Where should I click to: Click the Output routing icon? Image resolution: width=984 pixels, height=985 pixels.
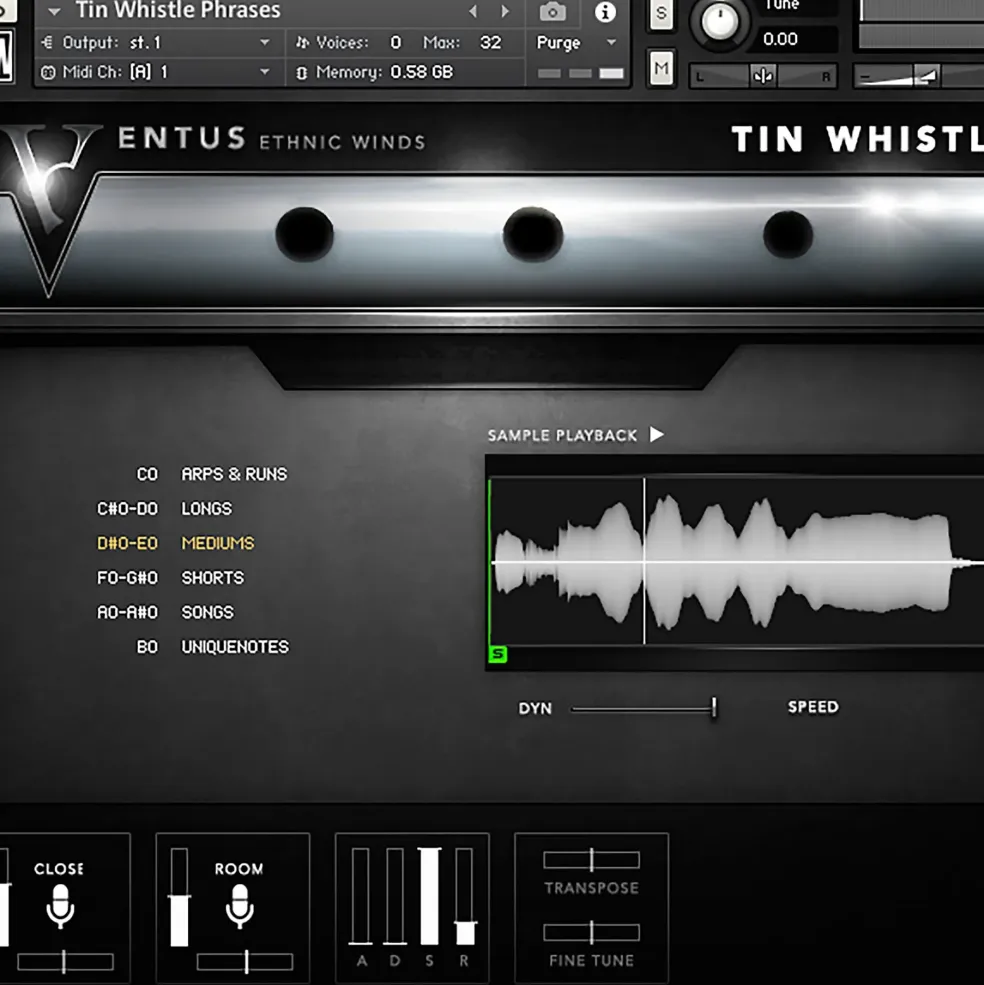47,43
